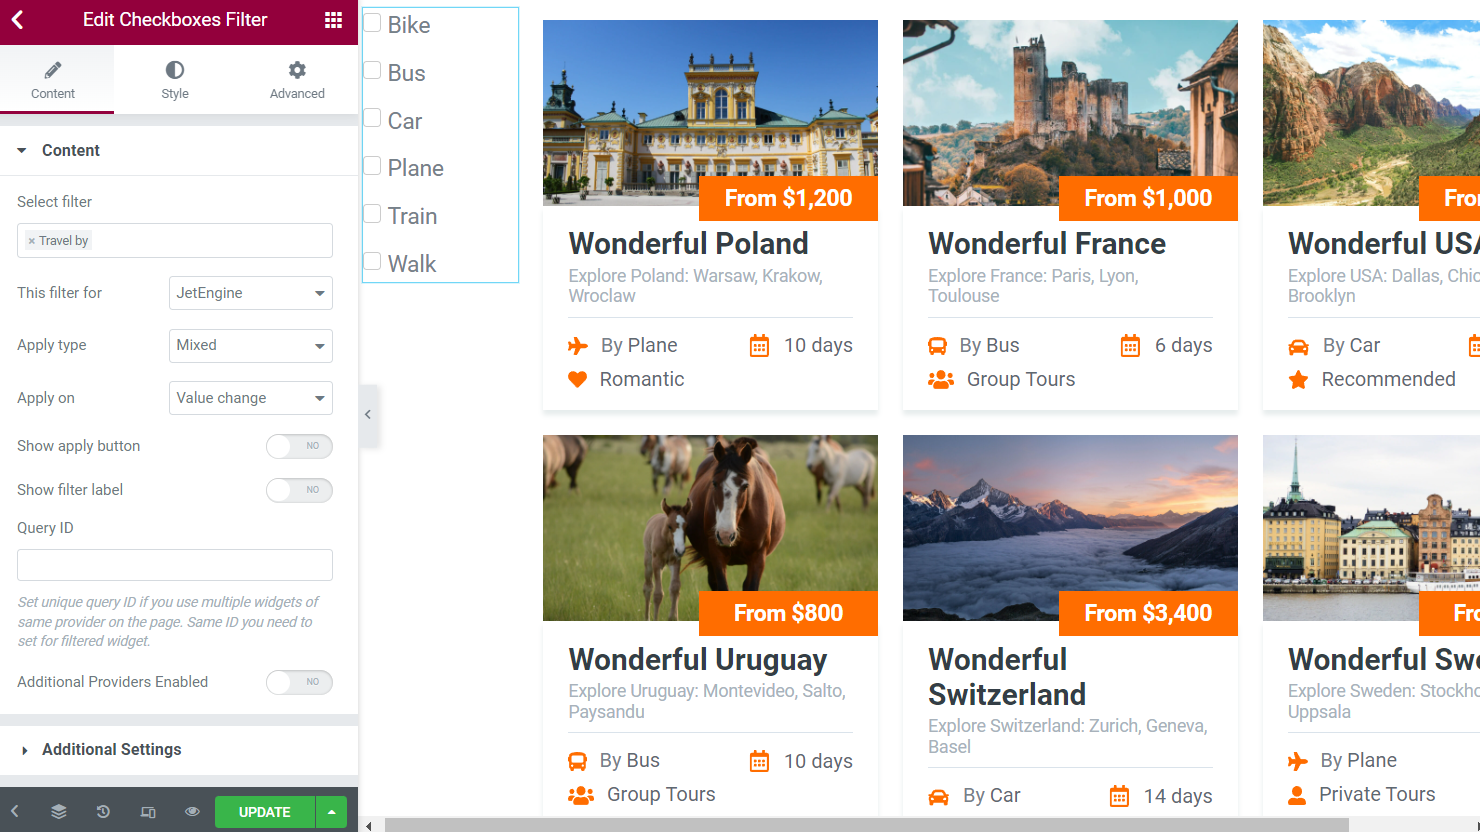This screenshot has width=1480, height=832.
Task: Open the Wonderful Poland title
Action: 688,244
